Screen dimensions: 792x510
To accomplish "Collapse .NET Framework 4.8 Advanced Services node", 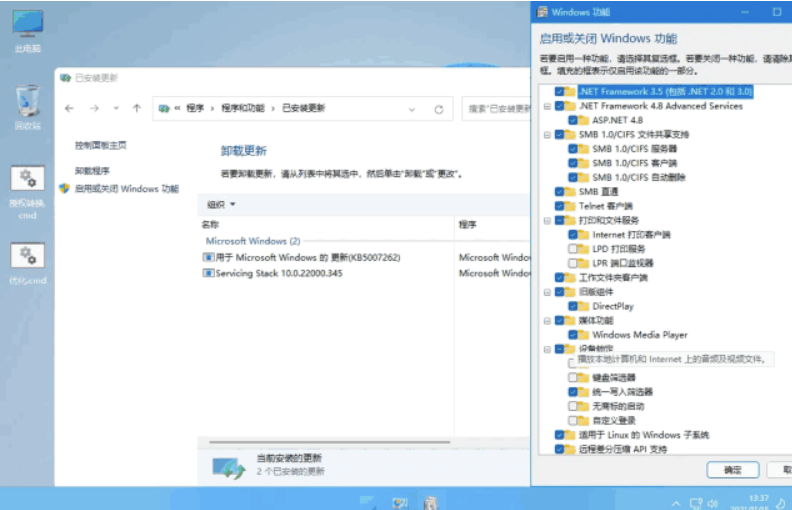I will 547,107.
